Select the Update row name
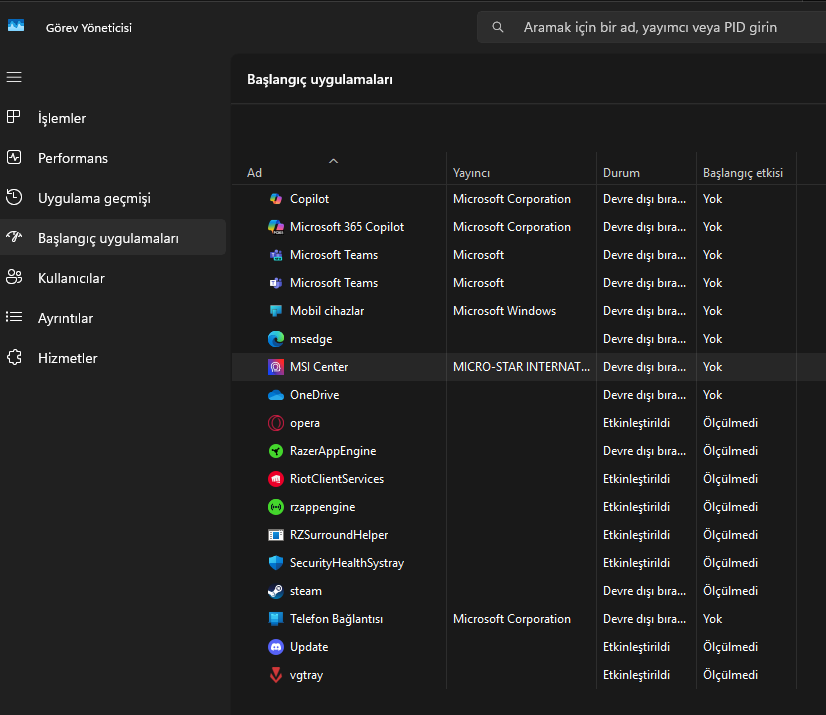The image size is (826, 715). point(309,647)
